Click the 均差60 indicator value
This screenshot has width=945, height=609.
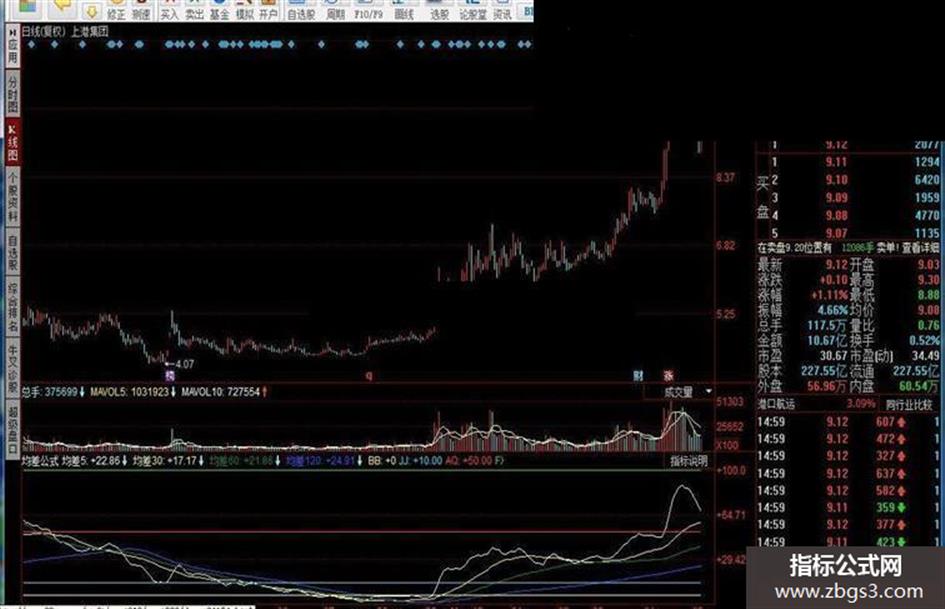[x=245, y=461]
